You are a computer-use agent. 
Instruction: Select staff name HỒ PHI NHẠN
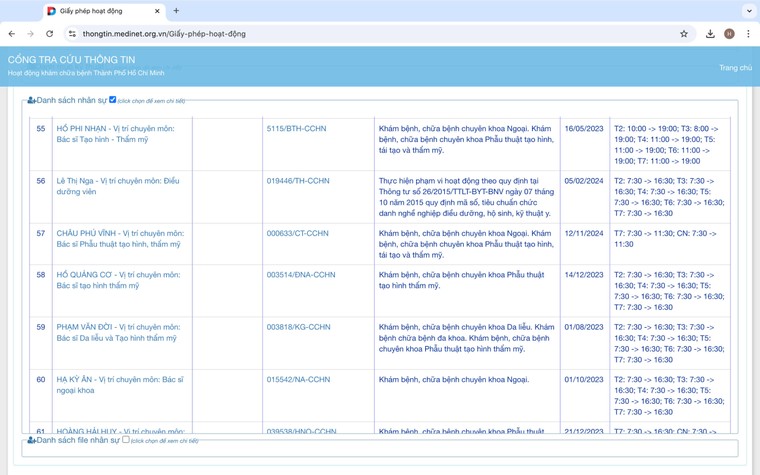(x=81, y=129)
